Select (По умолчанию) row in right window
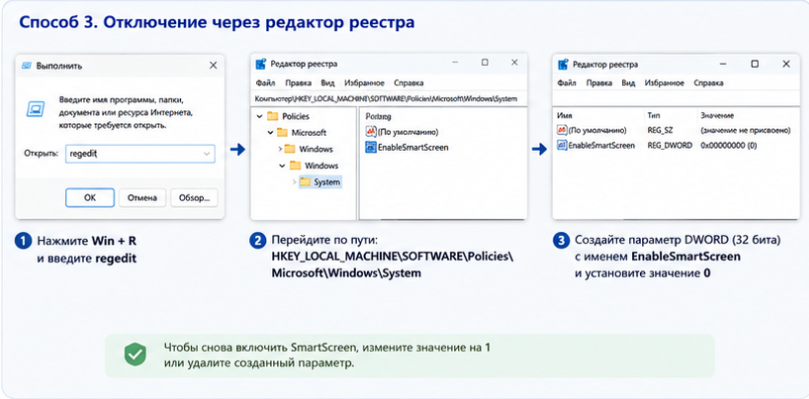 674,130
